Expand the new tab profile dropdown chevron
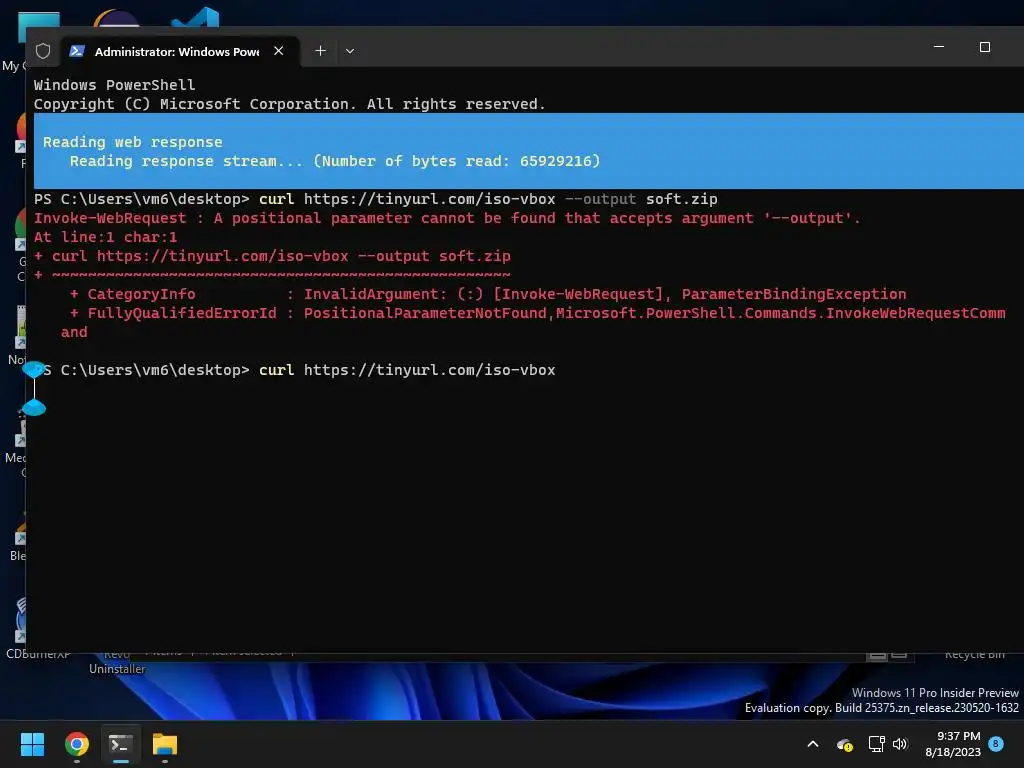 point(350,51)
